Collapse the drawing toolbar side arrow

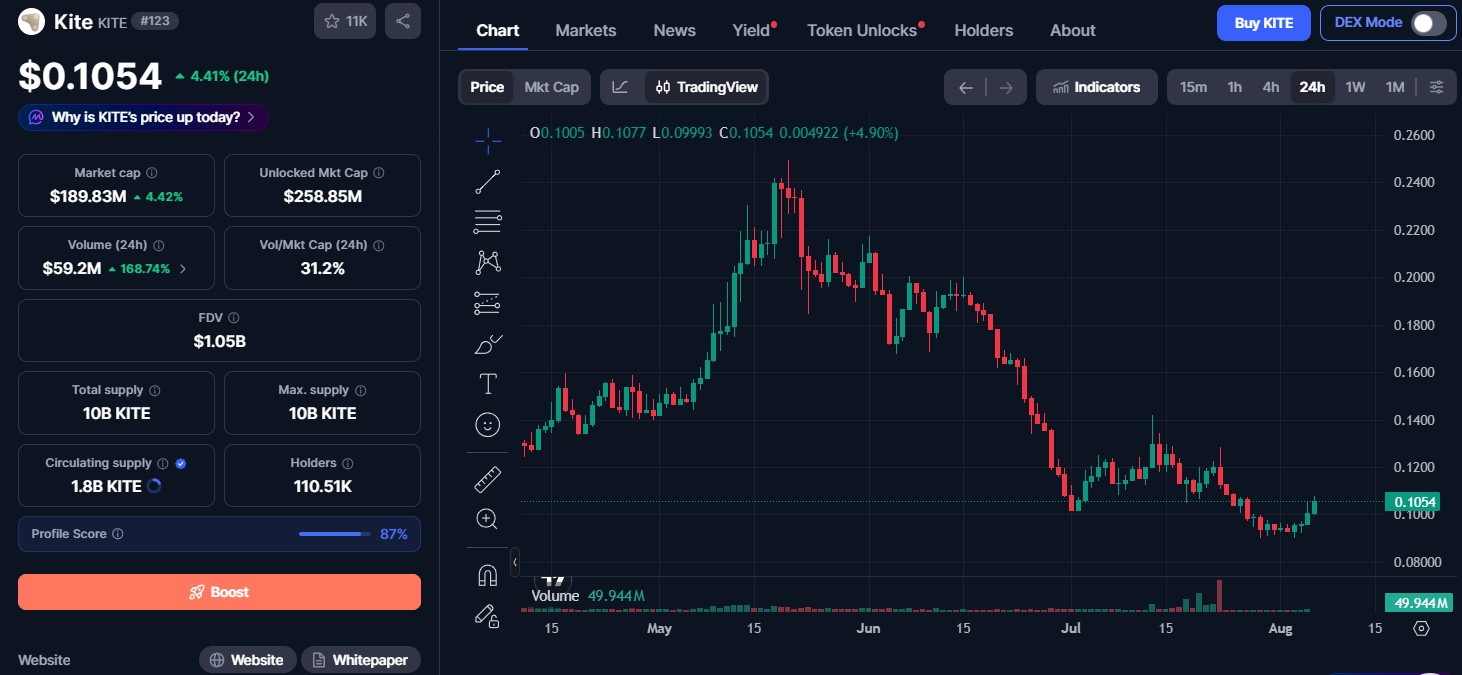click(x=515, y=562)
